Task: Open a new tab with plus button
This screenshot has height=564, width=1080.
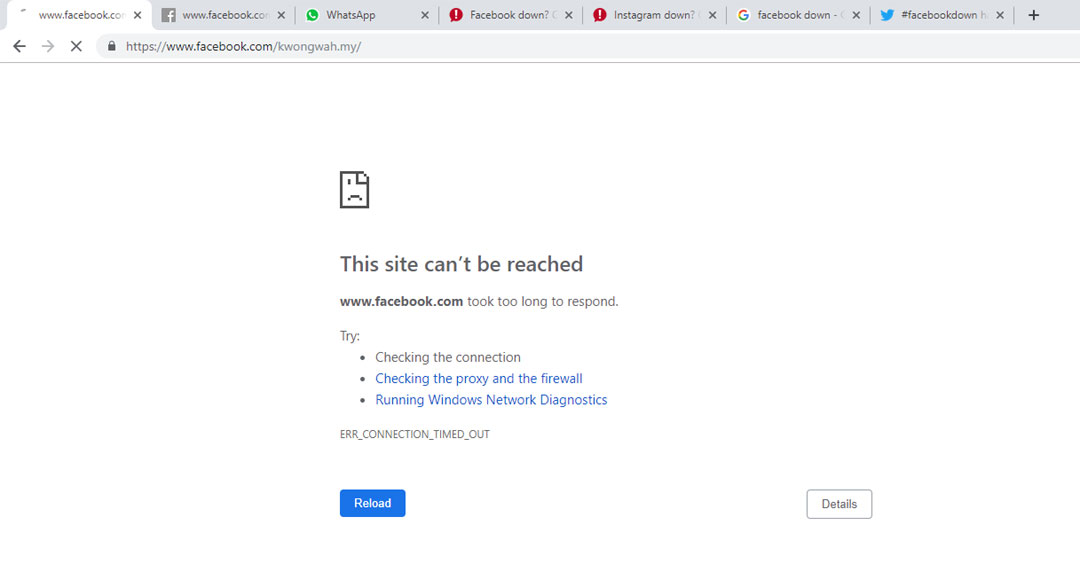Action: [x=1033, y=15]
